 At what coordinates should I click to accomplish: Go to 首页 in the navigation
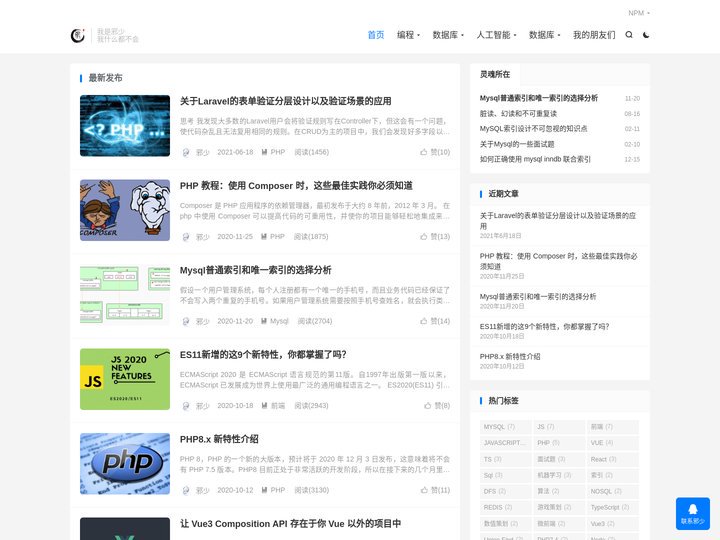click(x=376, y=35)
